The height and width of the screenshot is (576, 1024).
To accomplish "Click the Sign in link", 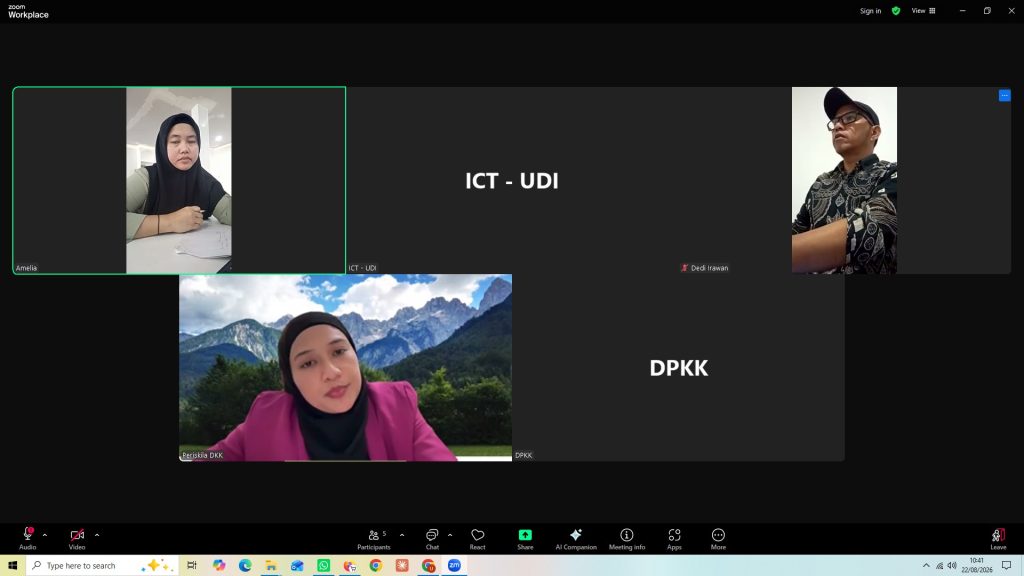I will tap(870, 10).
